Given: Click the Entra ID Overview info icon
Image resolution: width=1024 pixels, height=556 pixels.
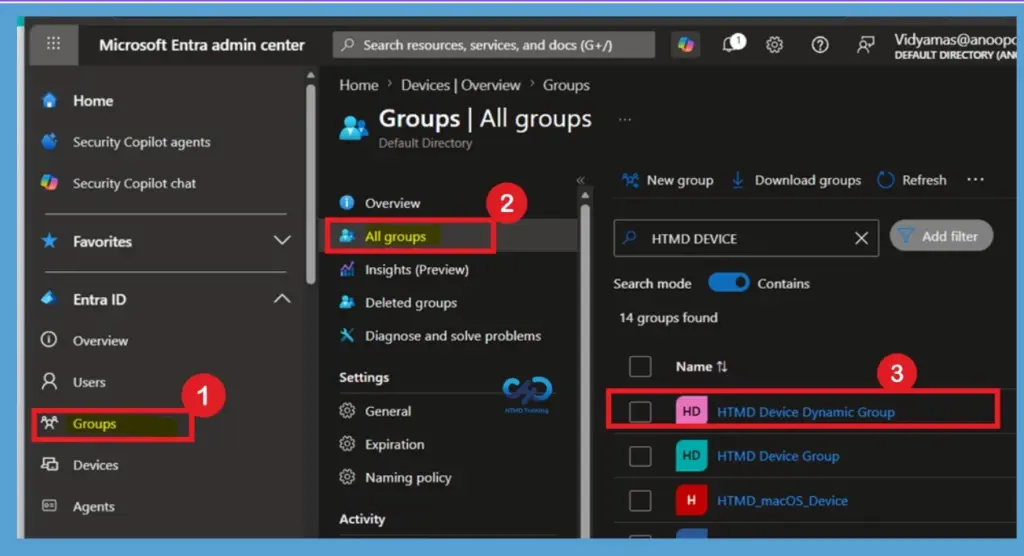Looking at the screenshot, I should [49, 340].
